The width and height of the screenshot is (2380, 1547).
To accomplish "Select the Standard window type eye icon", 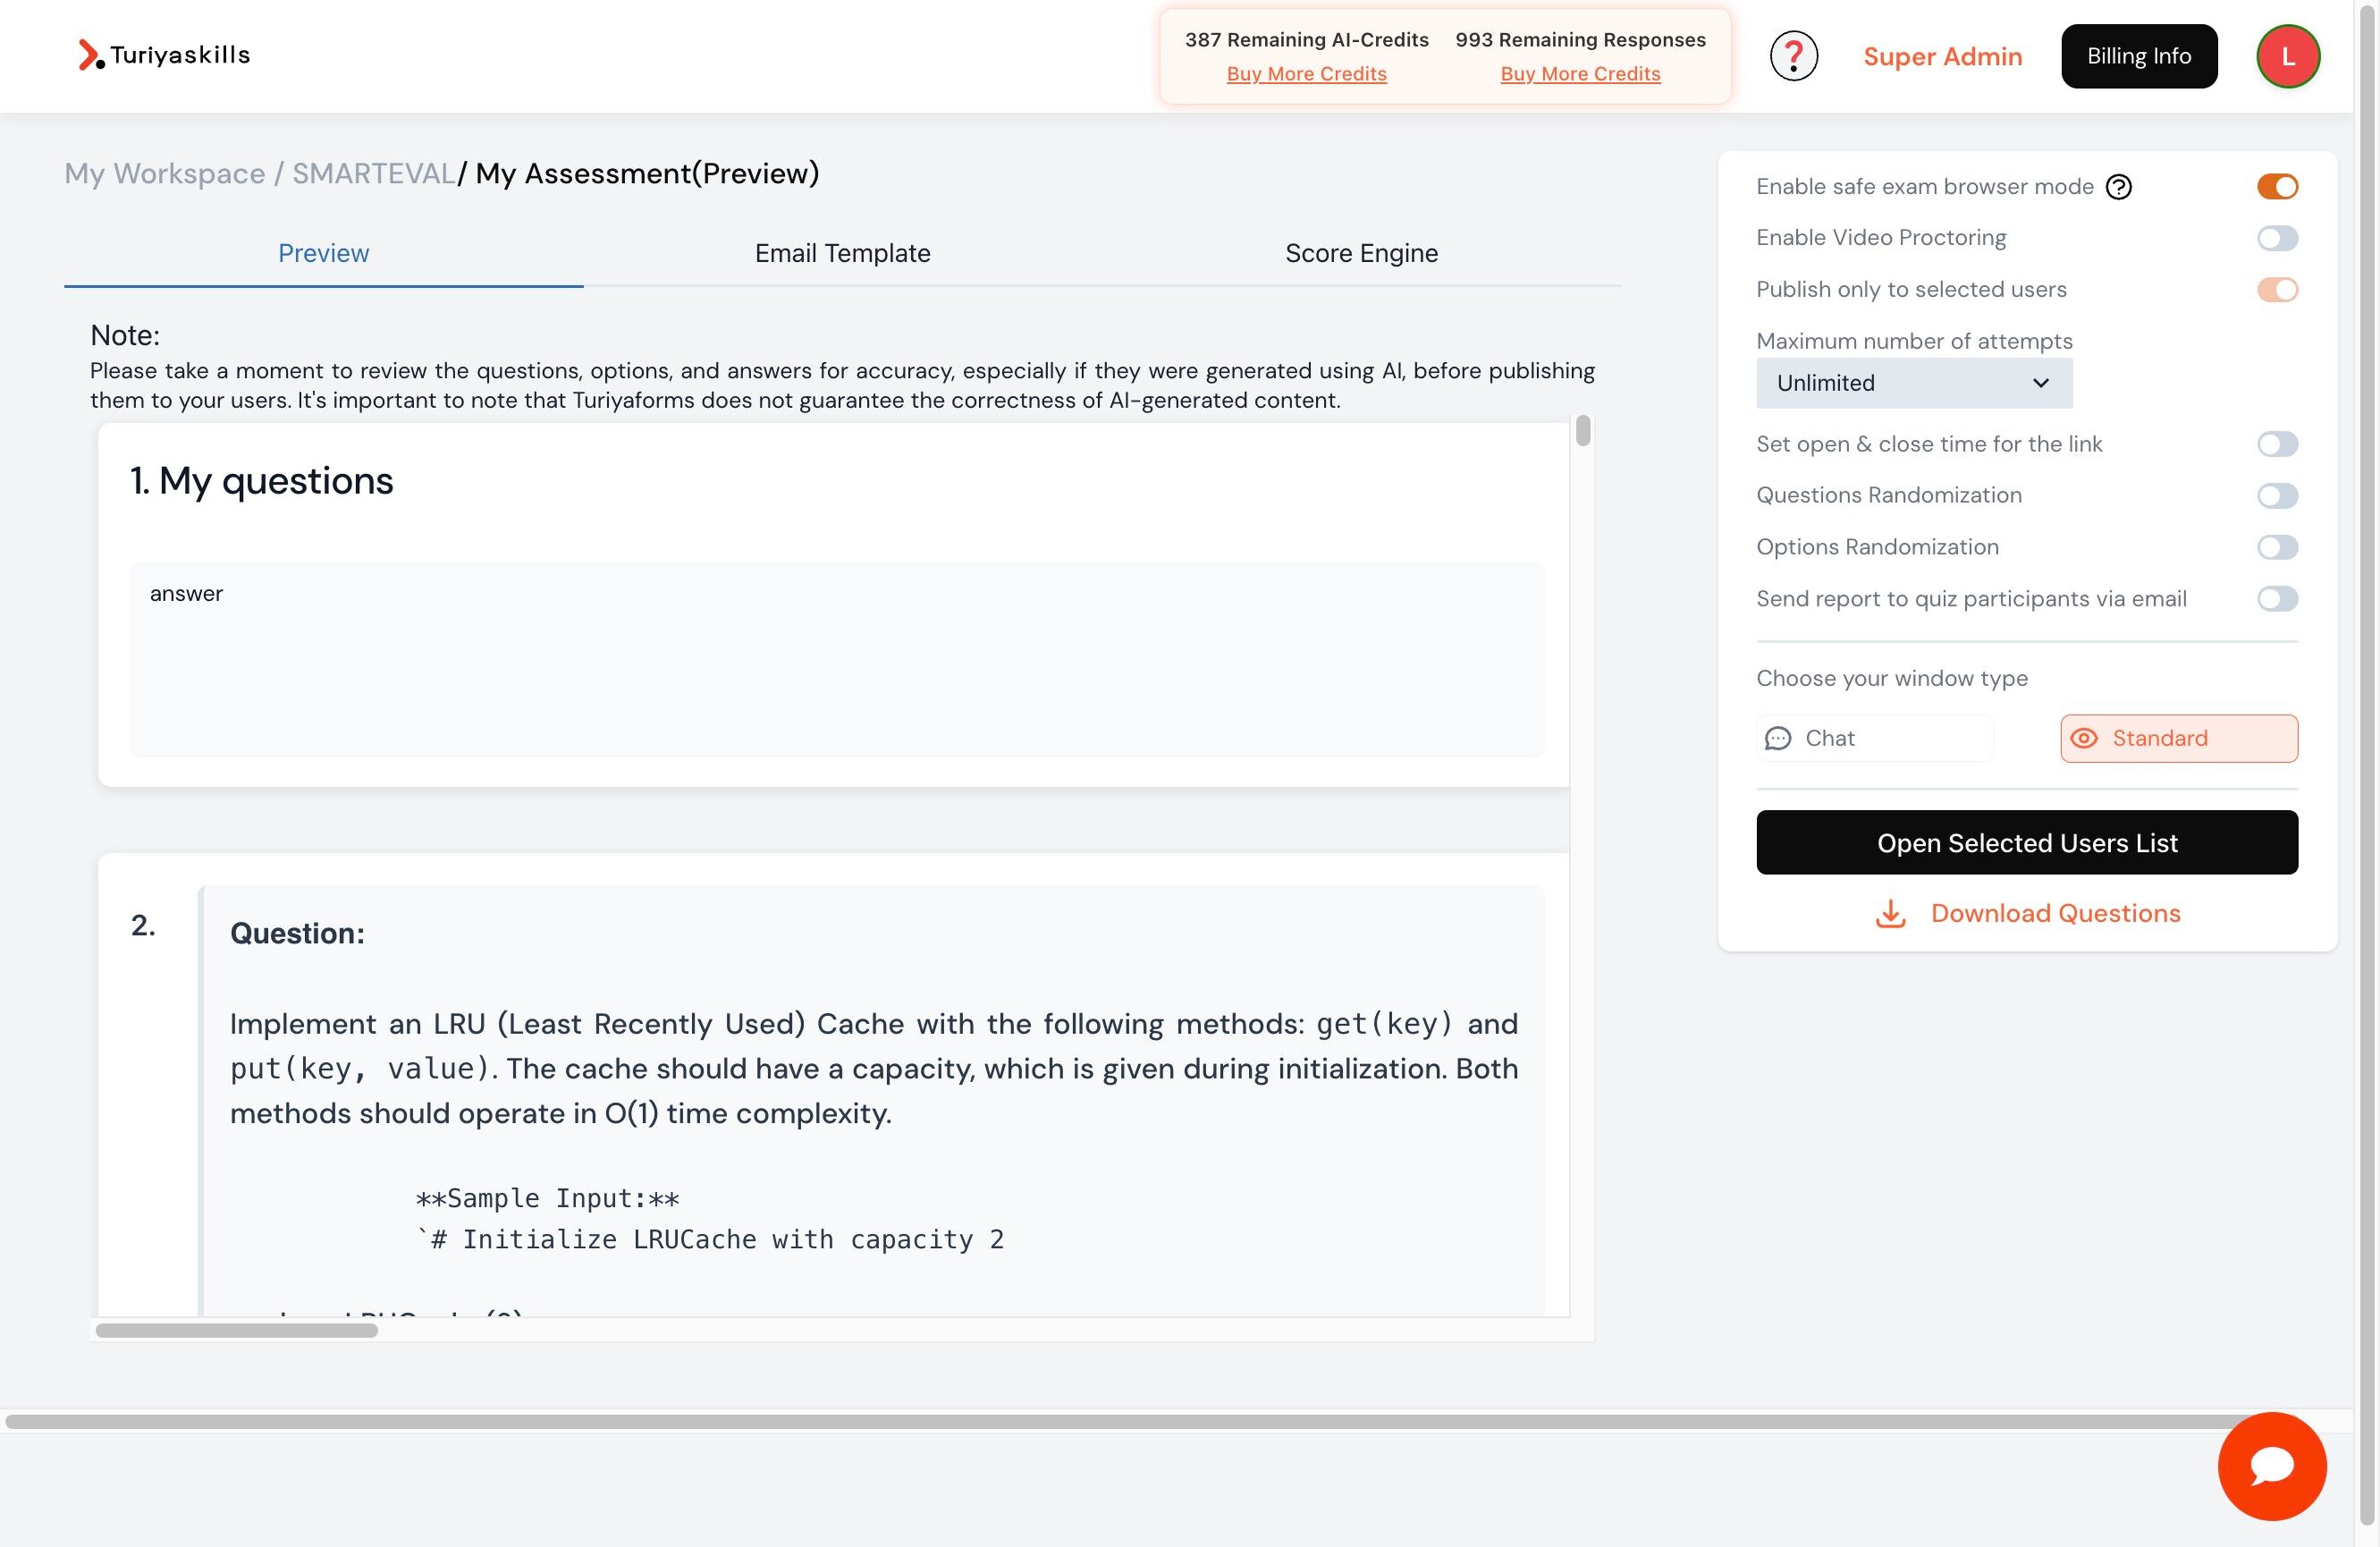I will pos(2083,738).
